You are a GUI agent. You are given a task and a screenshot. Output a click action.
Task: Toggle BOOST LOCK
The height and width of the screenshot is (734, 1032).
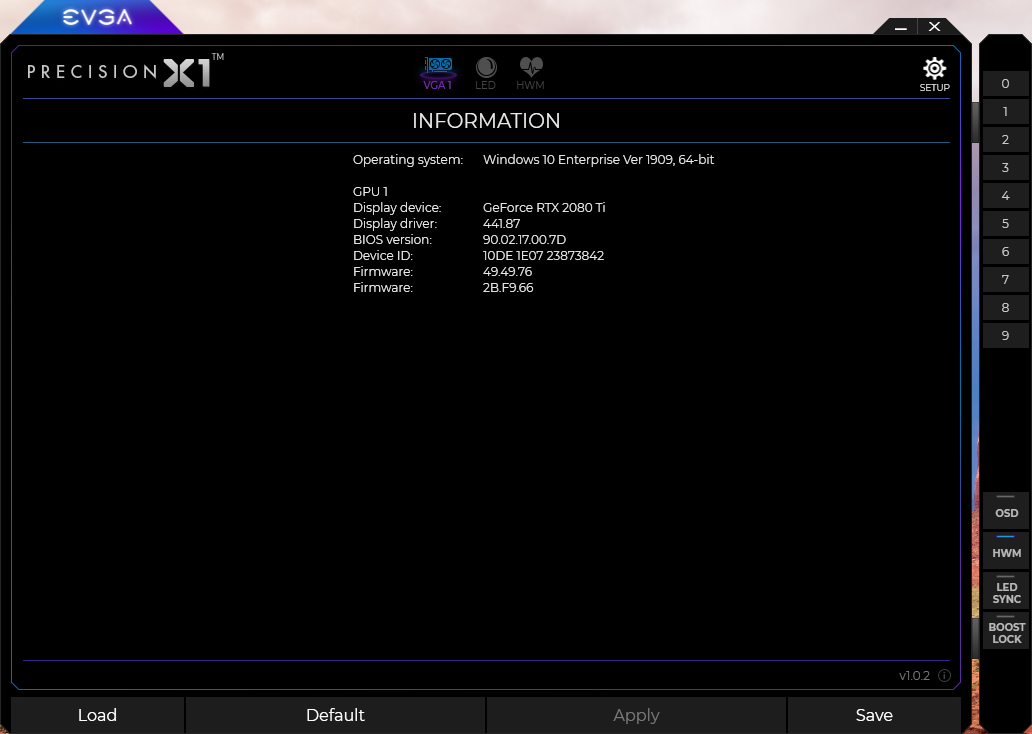(1006, 631)
